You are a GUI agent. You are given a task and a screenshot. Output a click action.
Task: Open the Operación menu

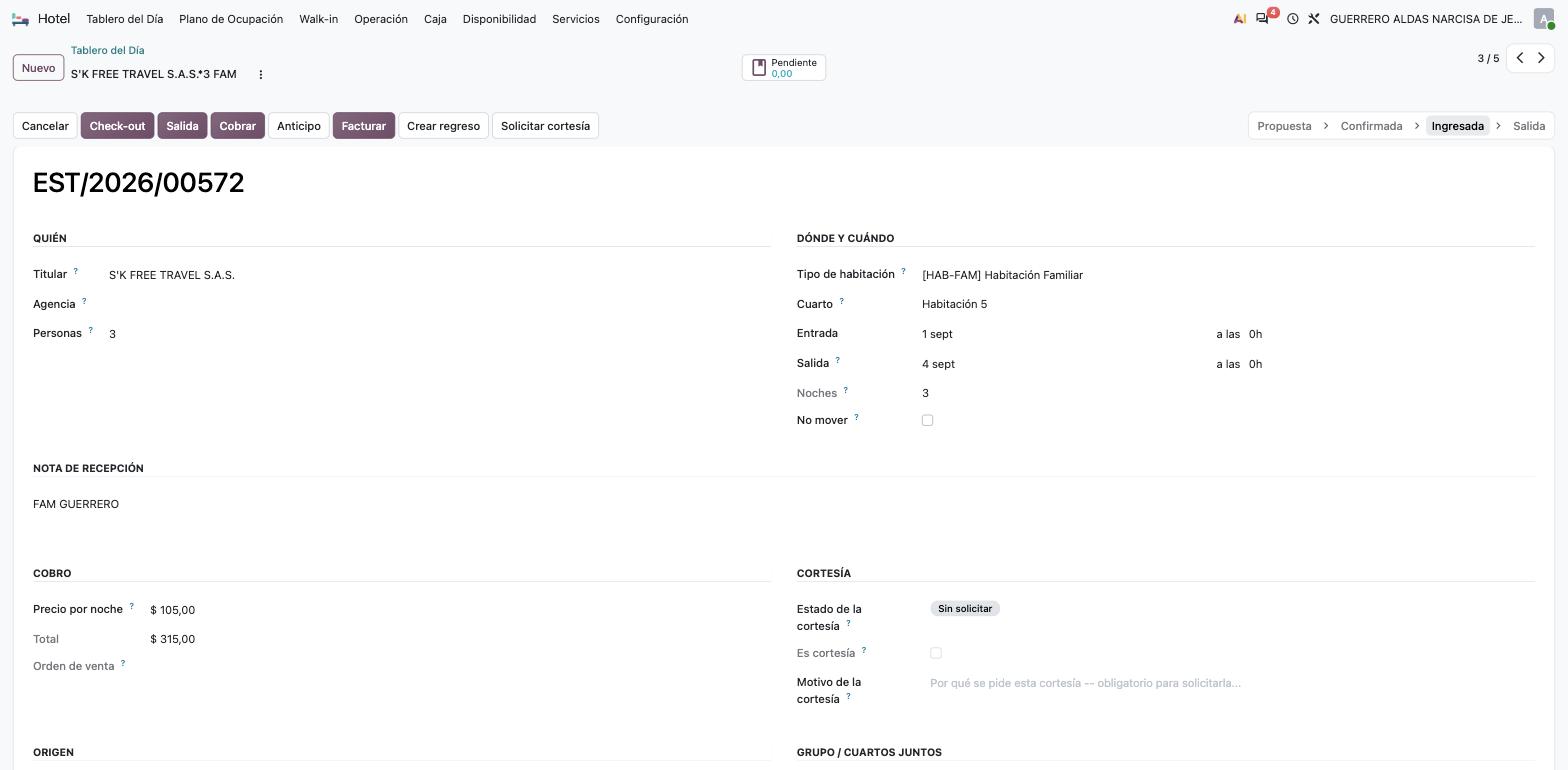(x=381, y=19)
